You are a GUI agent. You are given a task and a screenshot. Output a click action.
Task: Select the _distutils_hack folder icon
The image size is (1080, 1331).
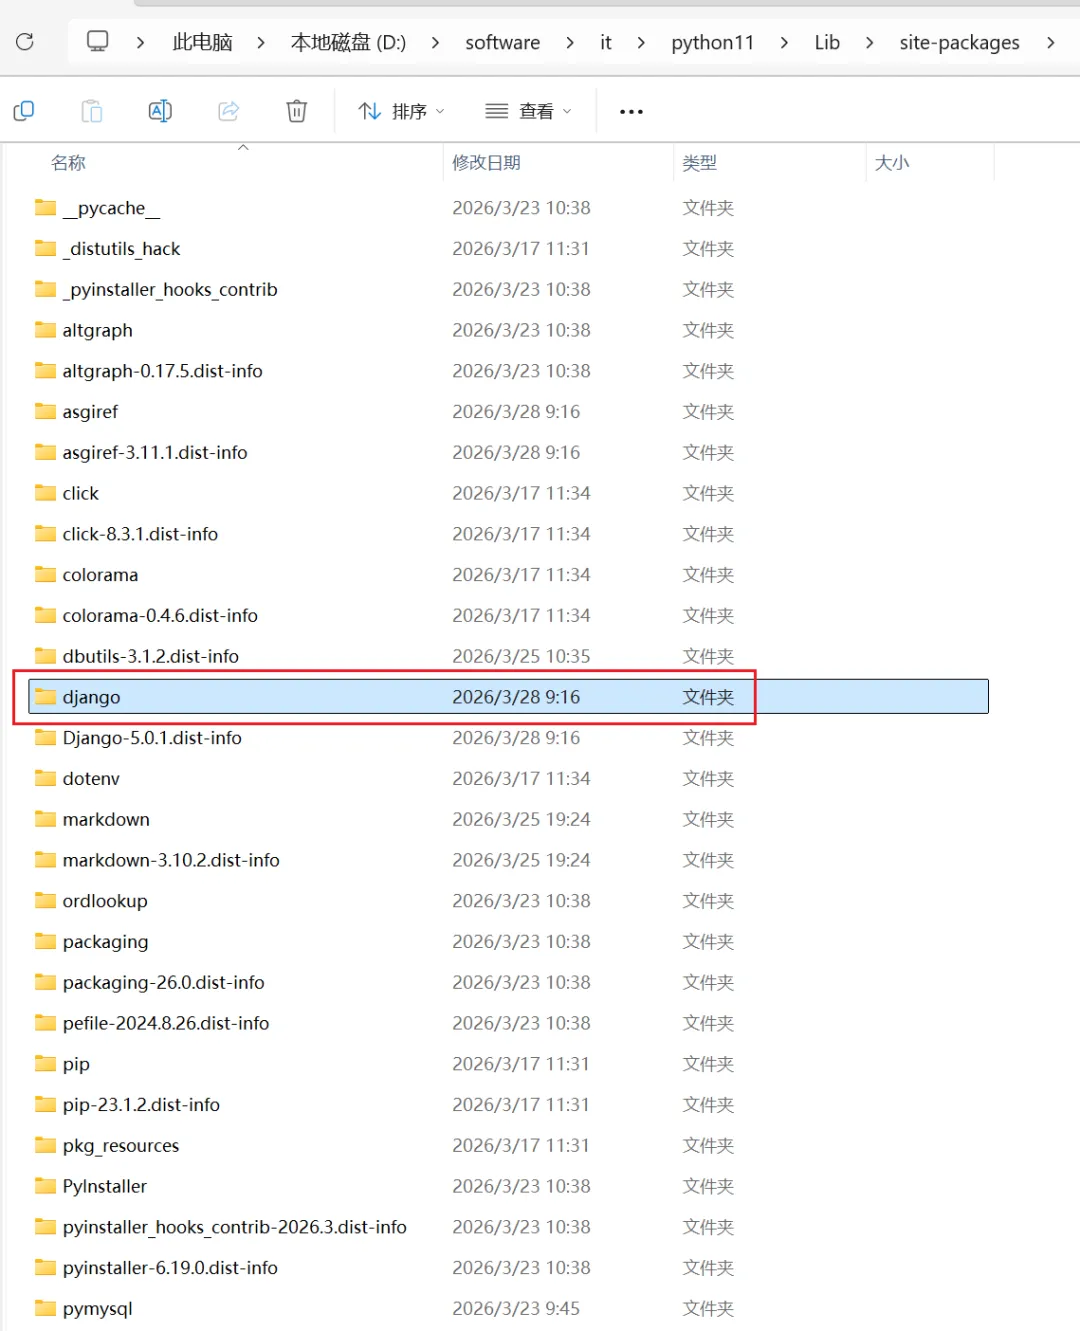pos(46,248)
